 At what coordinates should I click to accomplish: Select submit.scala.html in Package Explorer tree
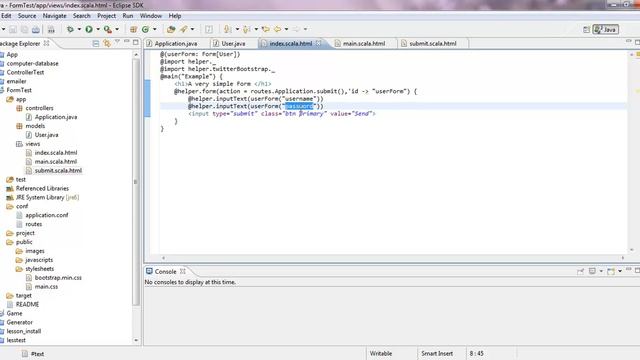(x=58, y=171)
